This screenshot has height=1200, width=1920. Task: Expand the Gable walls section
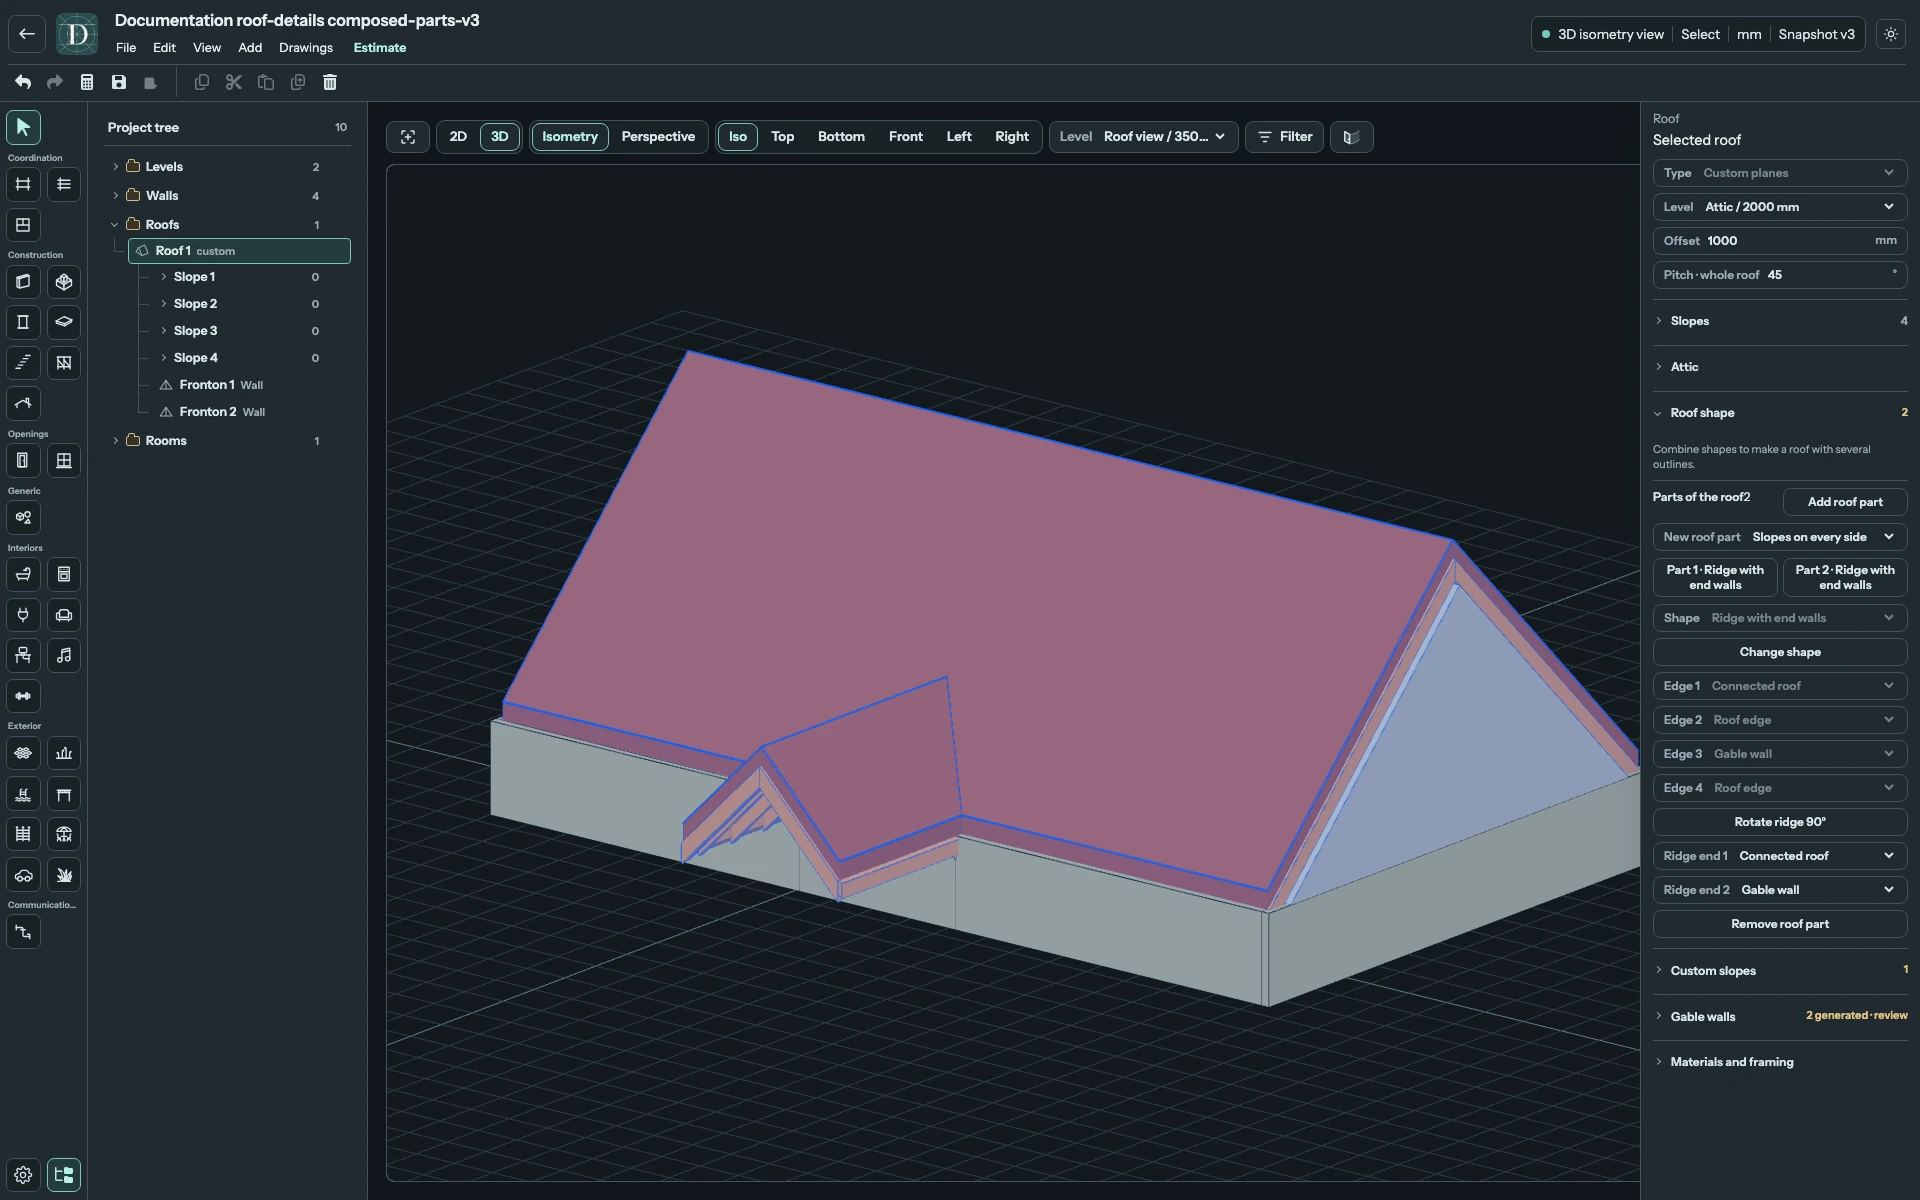click(1780, 1016)
